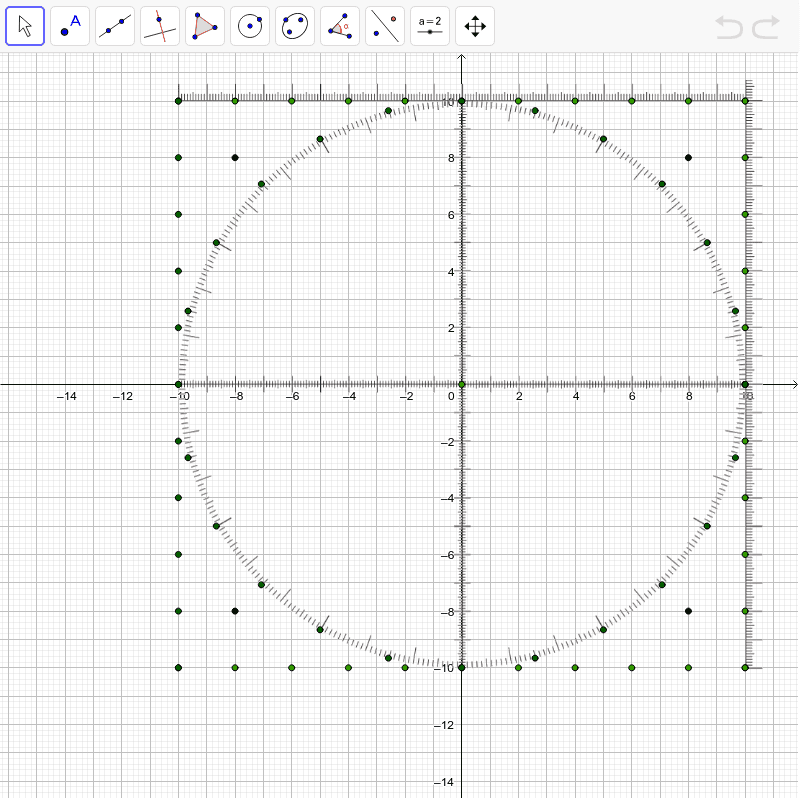The width and height of the screenshot is (800, 800).
Task: Select the Reflect about Line tool
Action: (384, 25)
